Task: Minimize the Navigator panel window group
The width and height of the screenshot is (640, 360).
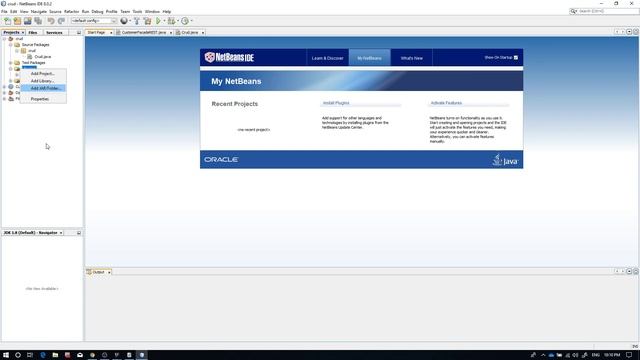Action: [79, 233]
